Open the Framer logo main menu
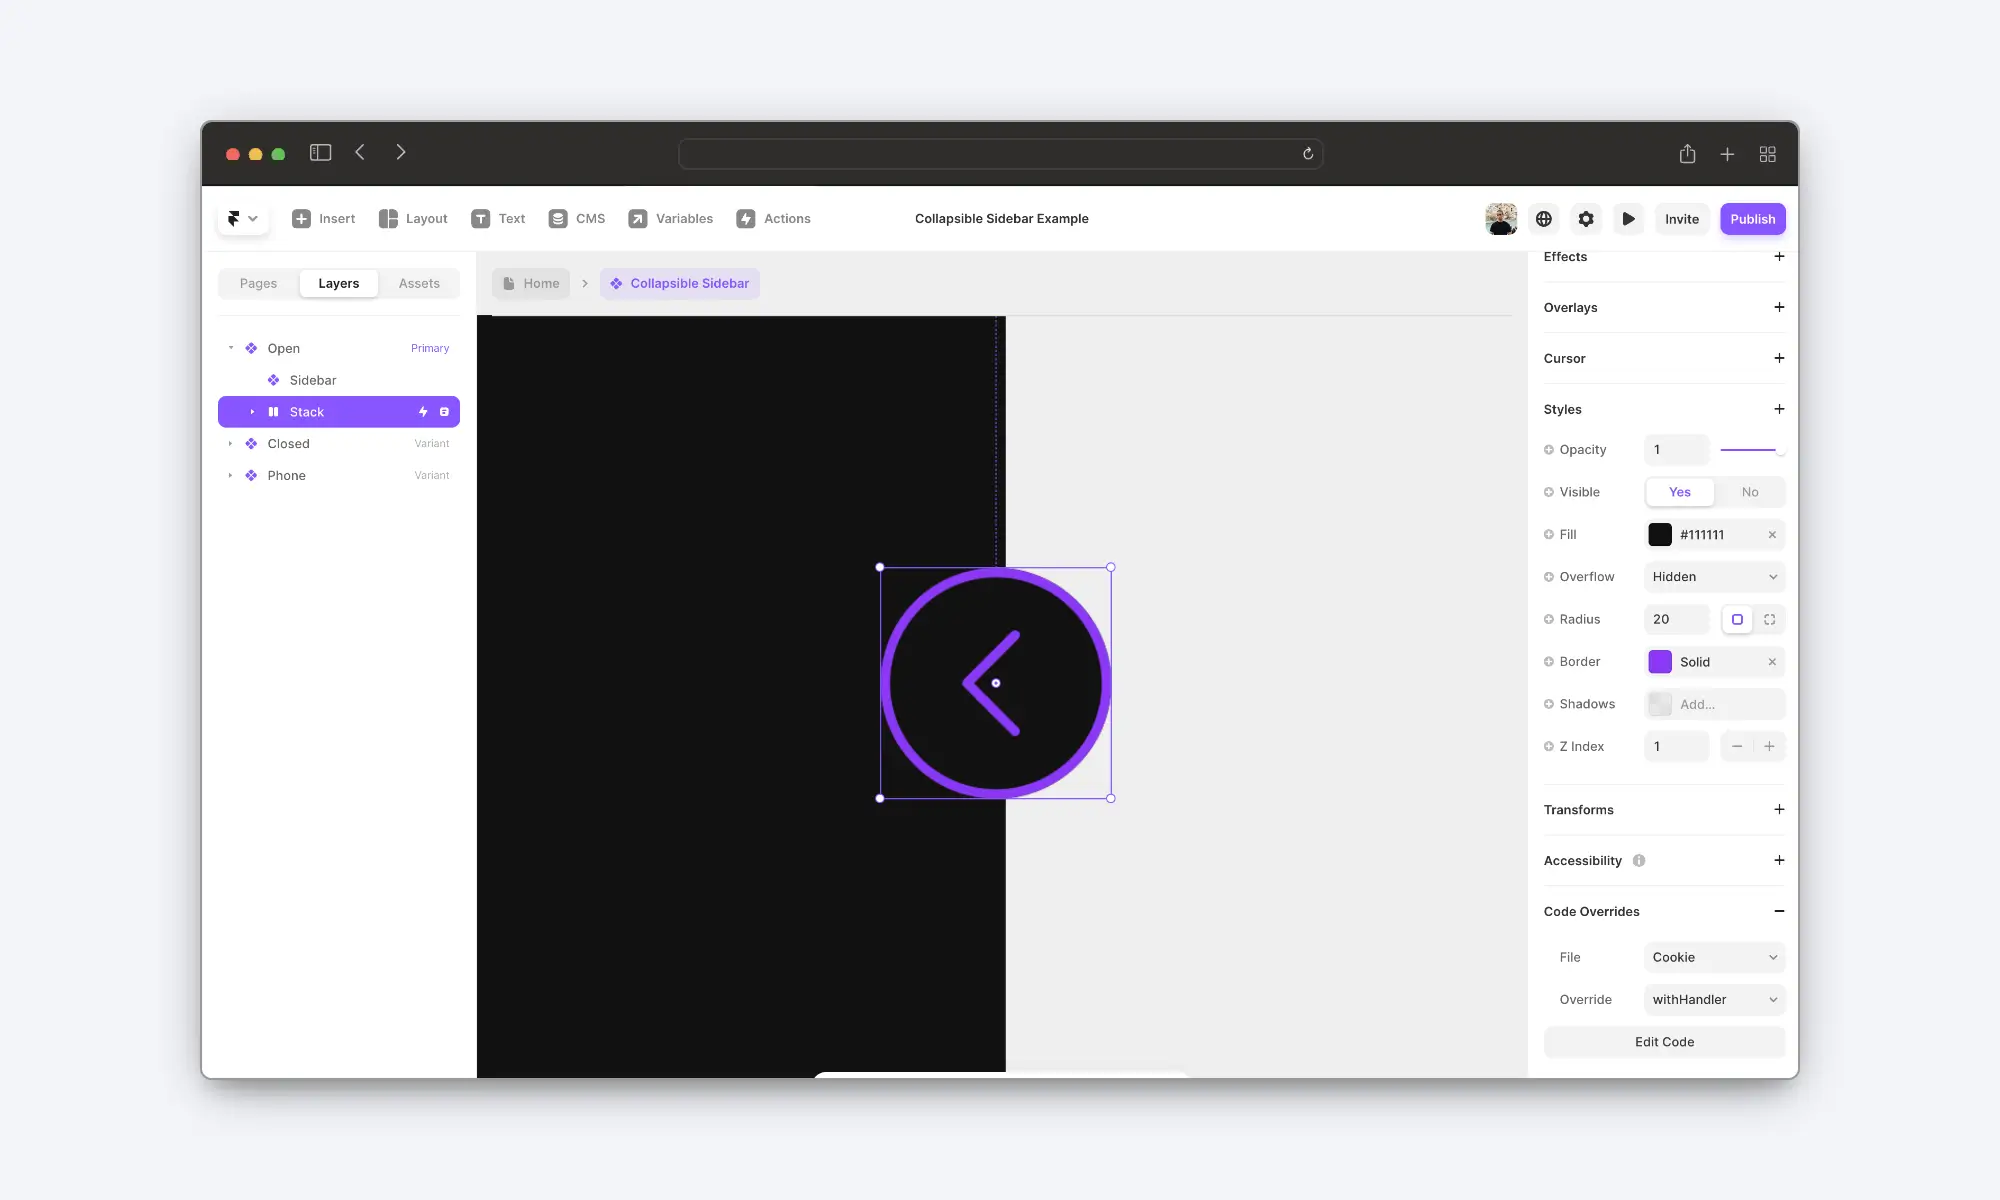The width and height of the screenshot is (2000, 1200). point(242,219)
